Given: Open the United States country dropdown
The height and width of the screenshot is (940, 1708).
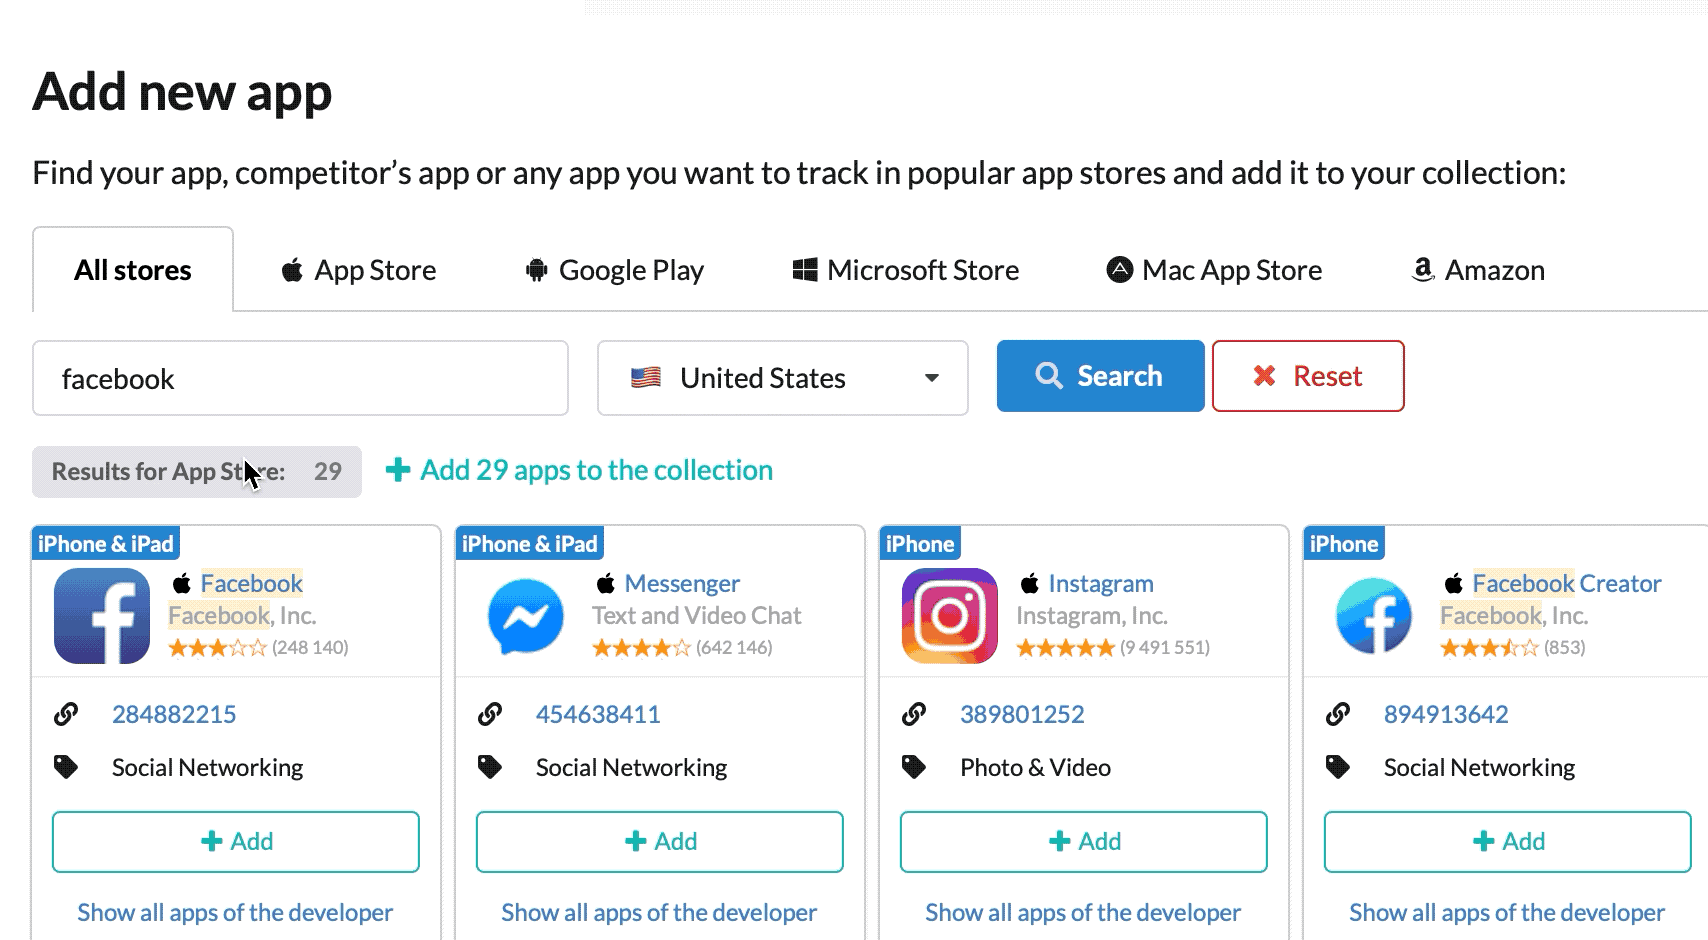Looking at the screenshot, I should (x=782, y=378).
